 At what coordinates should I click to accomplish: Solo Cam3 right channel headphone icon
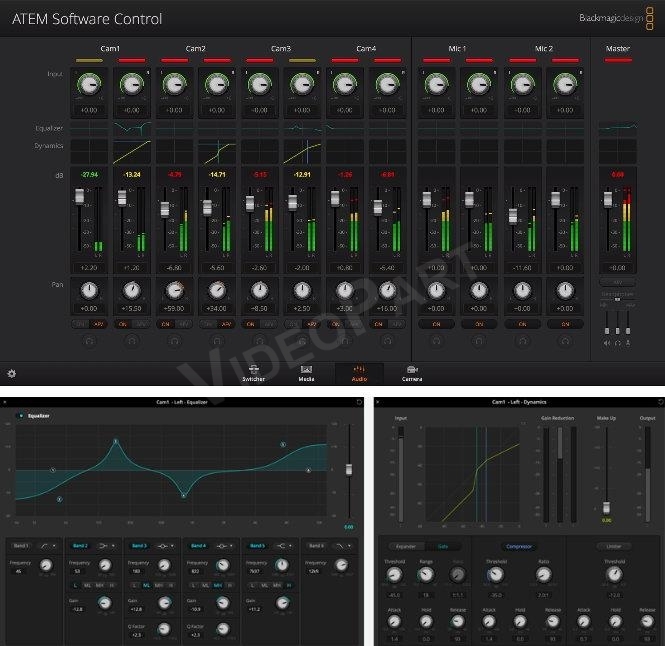point(302,341)
